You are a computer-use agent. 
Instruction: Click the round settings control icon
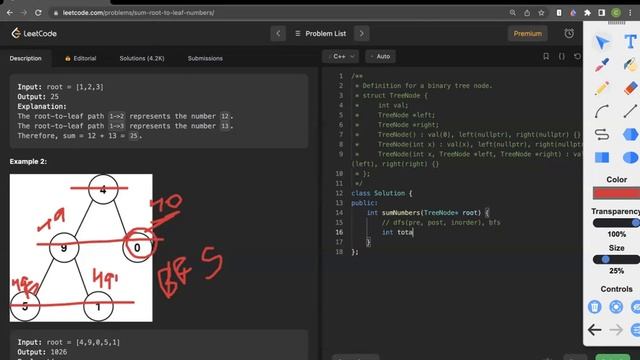(616, 307)
